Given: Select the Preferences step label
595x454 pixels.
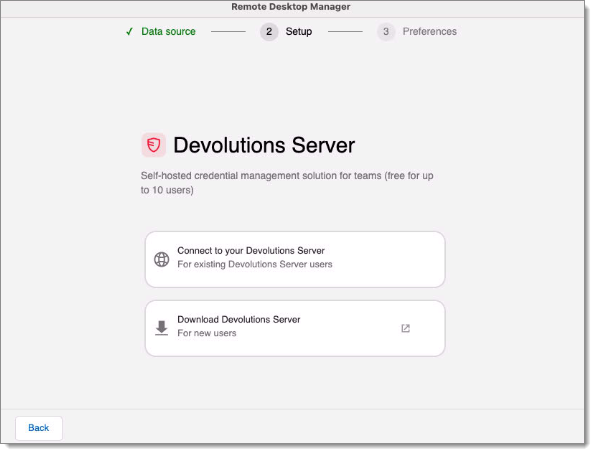Looking at the screenshot, I should [x=429, y=32].
